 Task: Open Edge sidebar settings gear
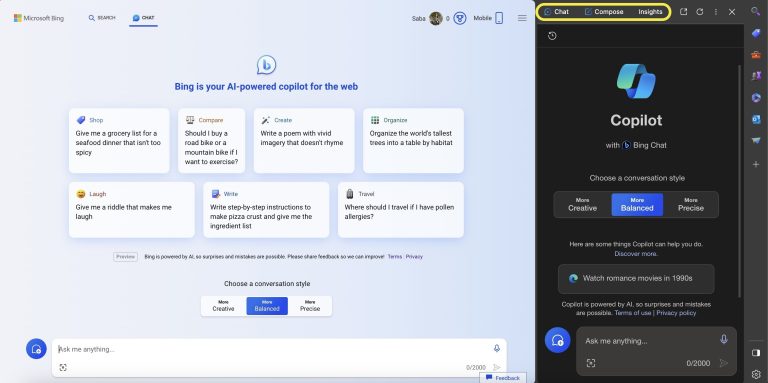click(x=756, y=375)
